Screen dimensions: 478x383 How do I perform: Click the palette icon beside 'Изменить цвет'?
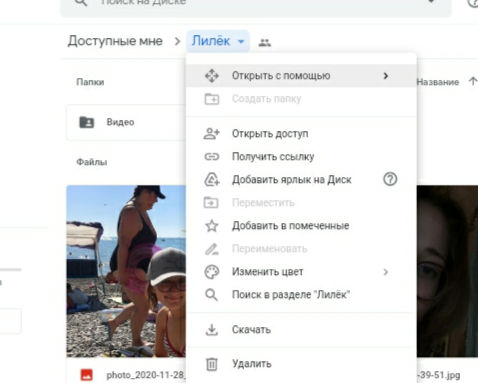tap(212, 272)
